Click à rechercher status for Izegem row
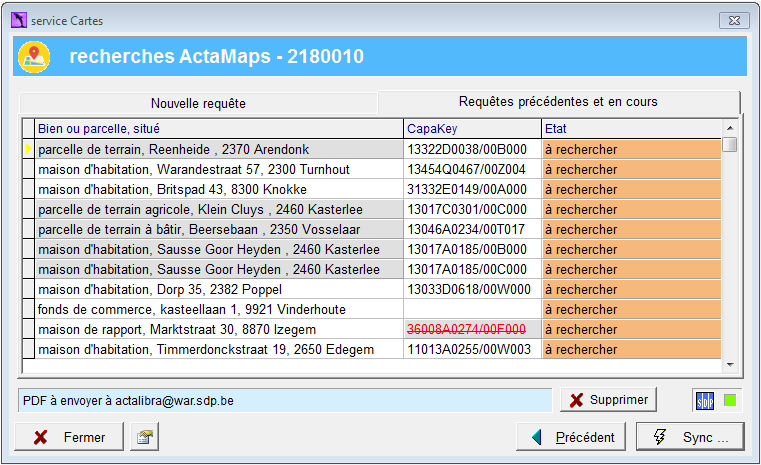This screenshot has height=465, width=761. pyautogui.click(x=631, y=329)
